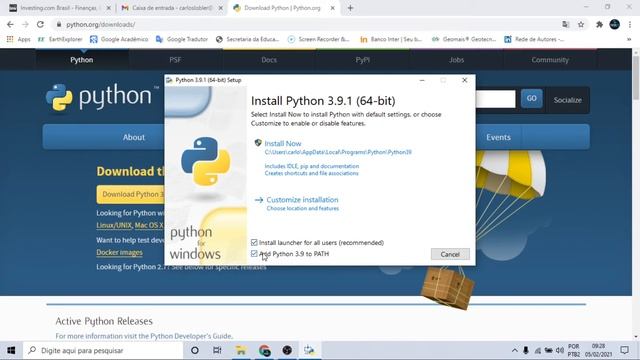The height and width of the screenshot is (360, 640).
Task: Toggle Install launcher for all users checkbox
Action: (x=254, y=242)
